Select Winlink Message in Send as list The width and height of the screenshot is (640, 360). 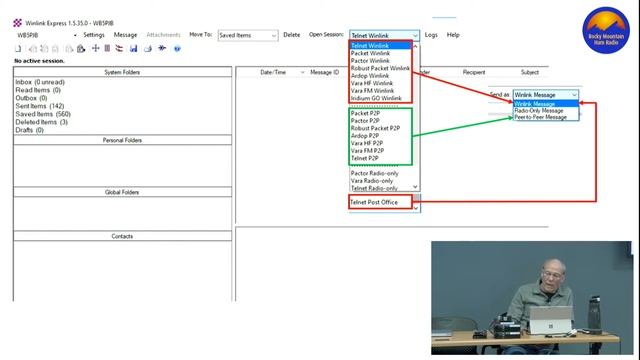(x=546, y=104)
